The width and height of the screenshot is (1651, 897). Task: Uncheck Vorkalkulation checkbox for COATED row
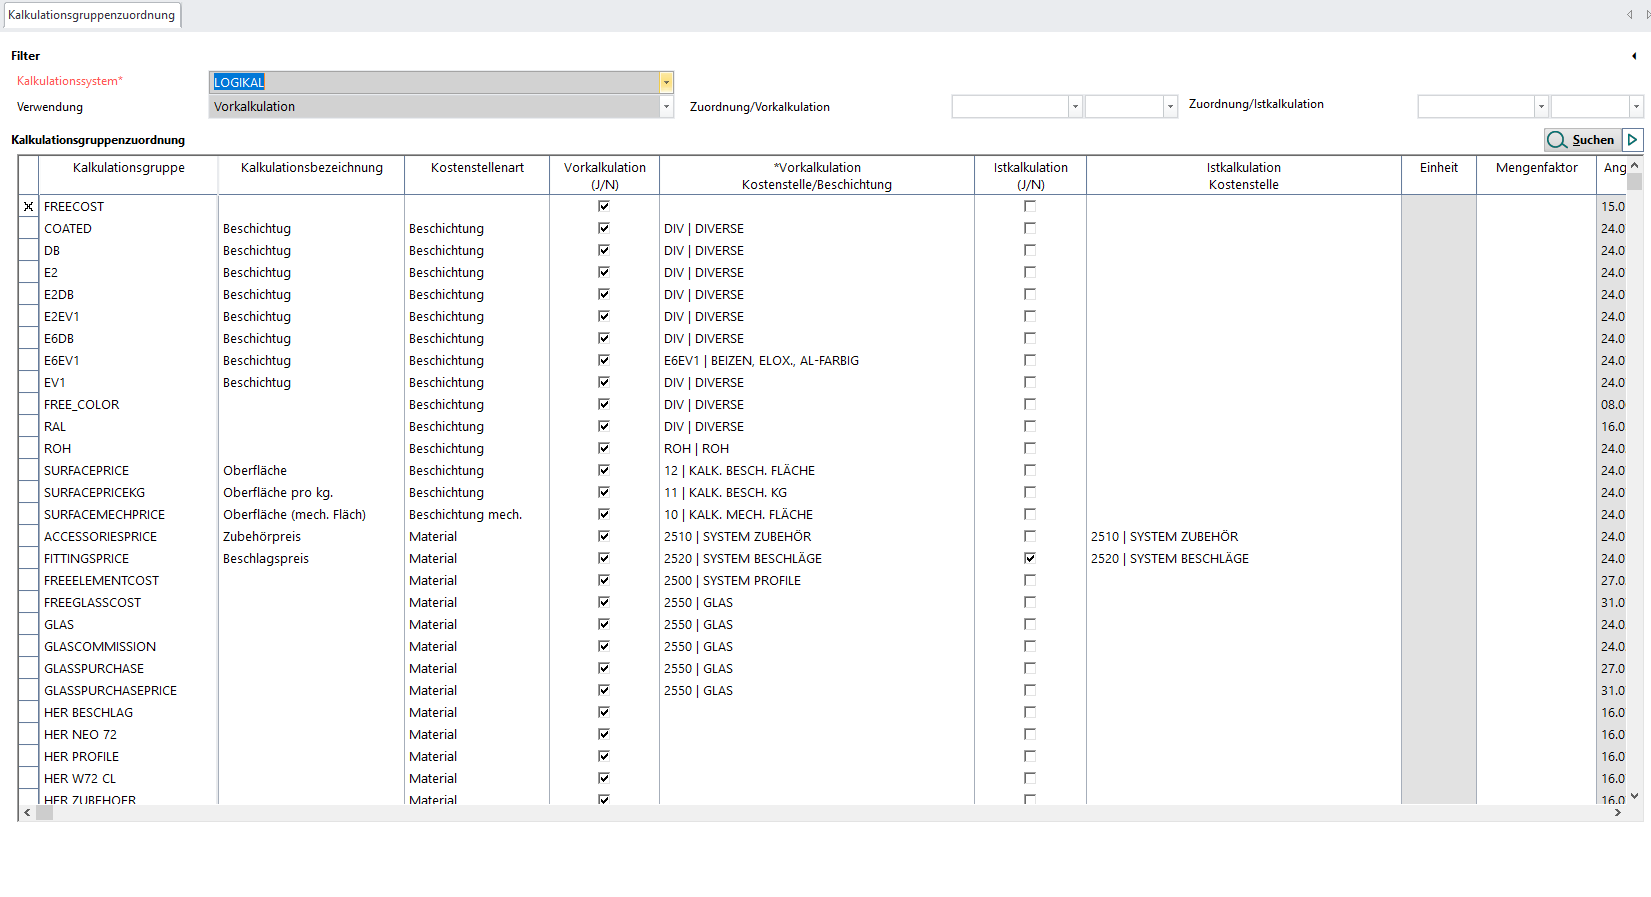click(x=604, y=228)
